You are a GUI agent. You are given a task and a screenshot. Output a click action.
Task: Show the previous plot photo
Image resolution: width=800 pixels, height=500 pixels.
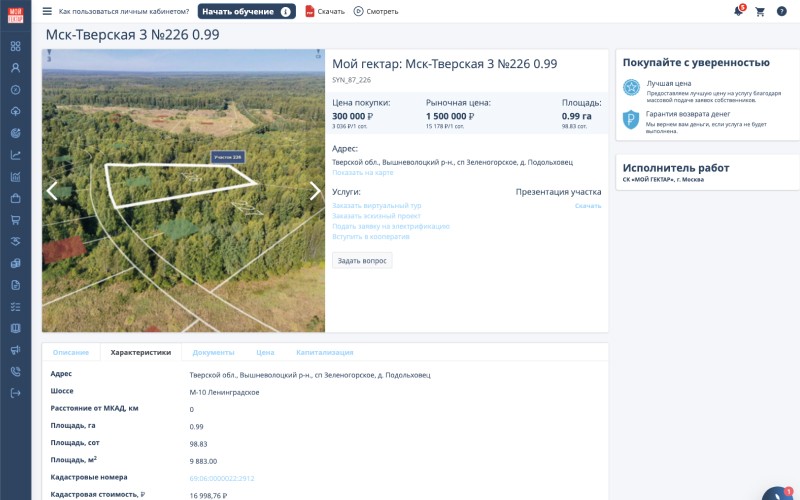tap(53, 190)
